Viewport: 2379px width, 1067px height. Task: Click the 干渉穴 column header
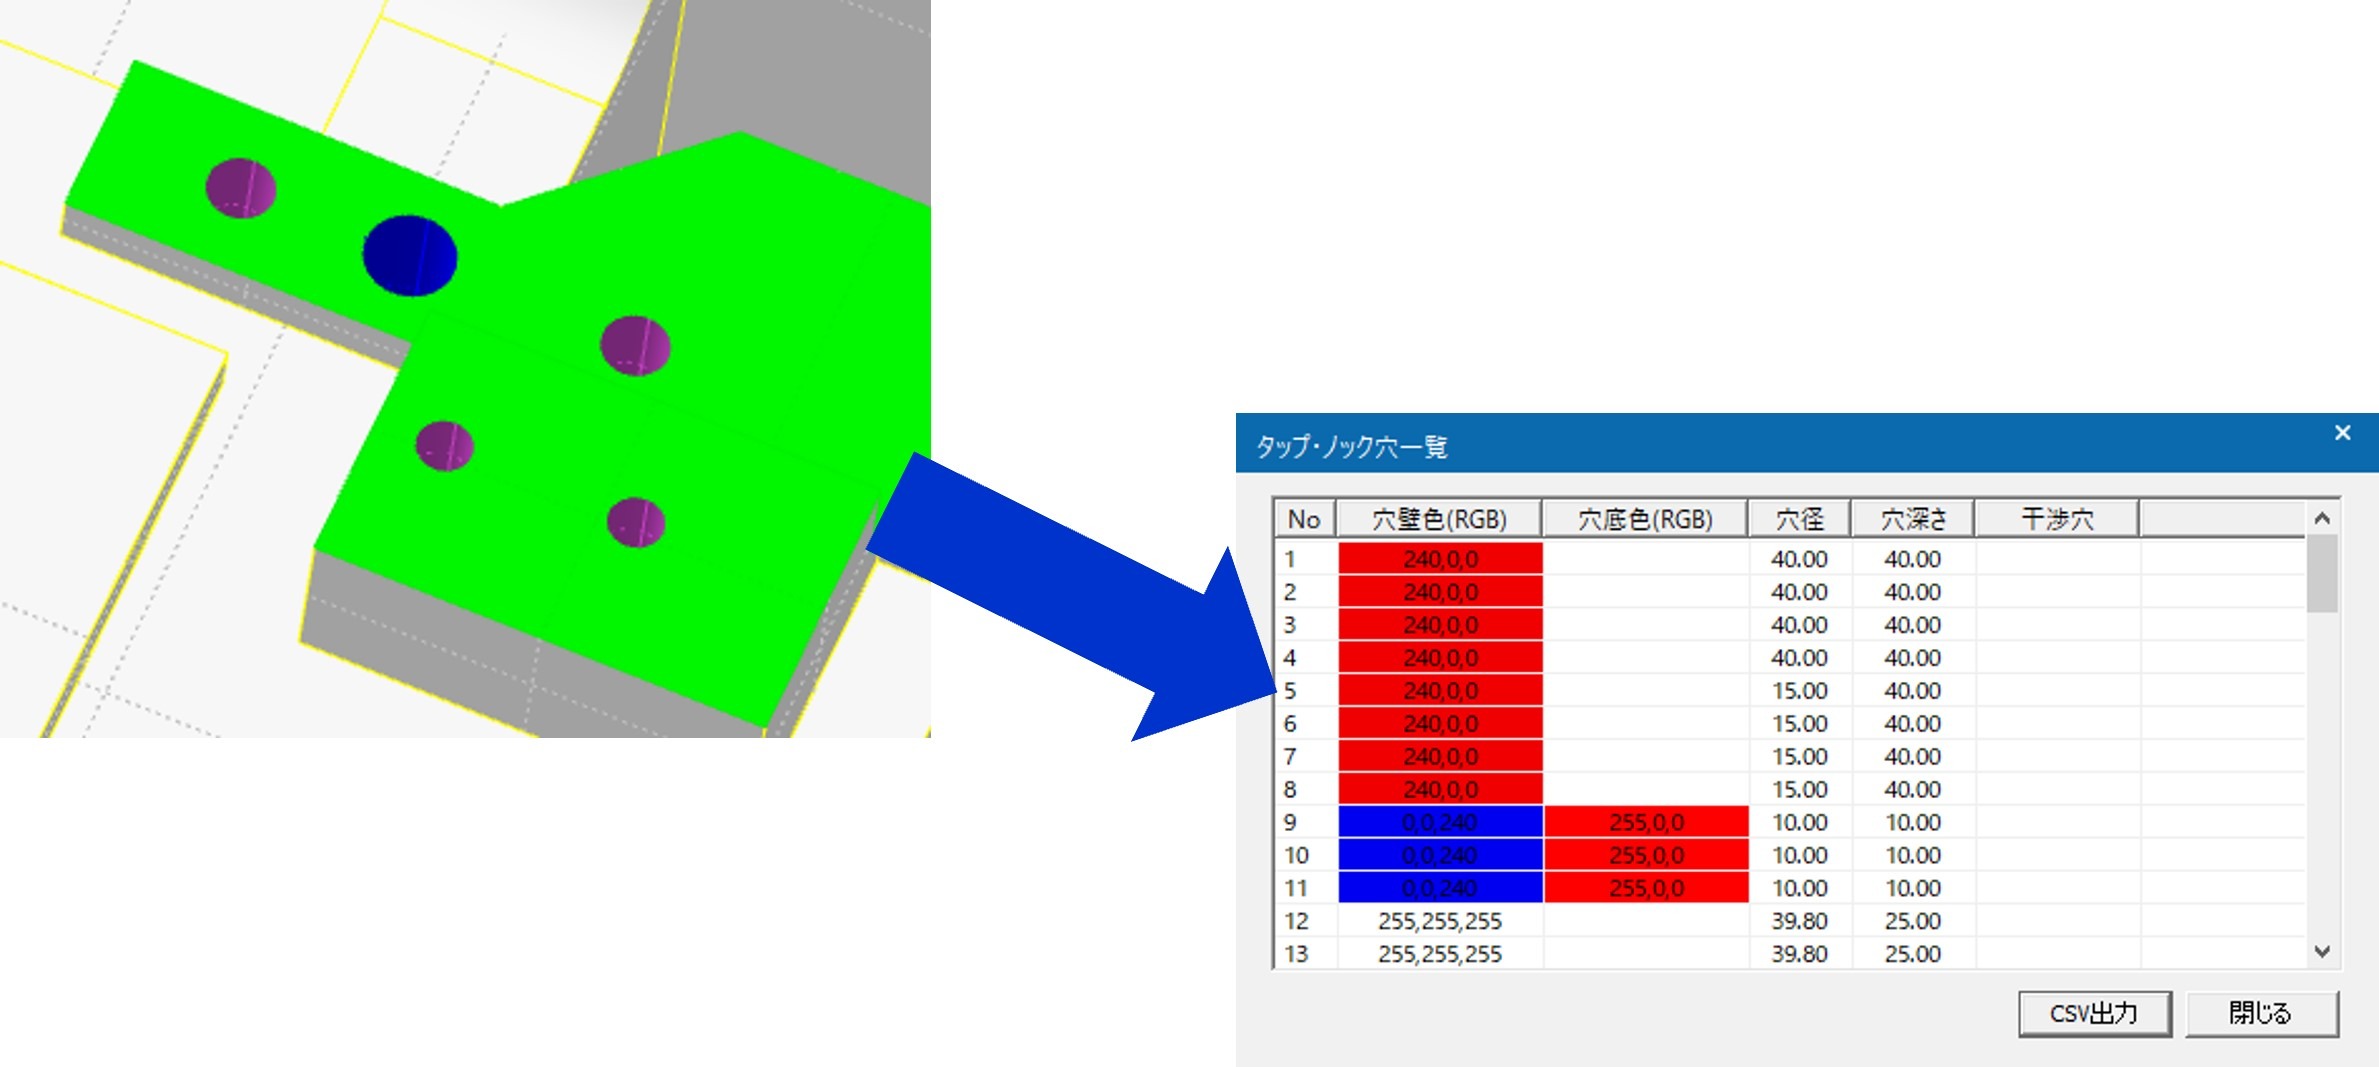[x=2057, y=519]
